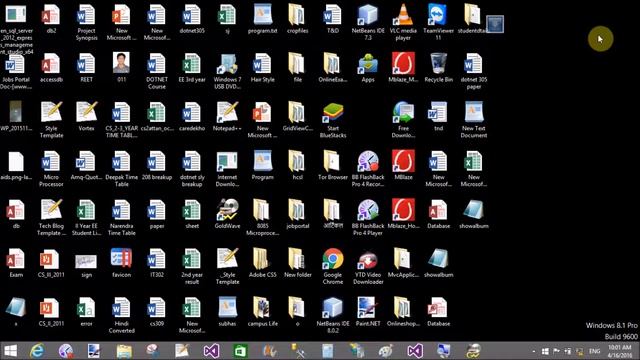Select the MvcApplic... folder
The image size is (640, 360).
pyautogui.click(x=403, y=263)
